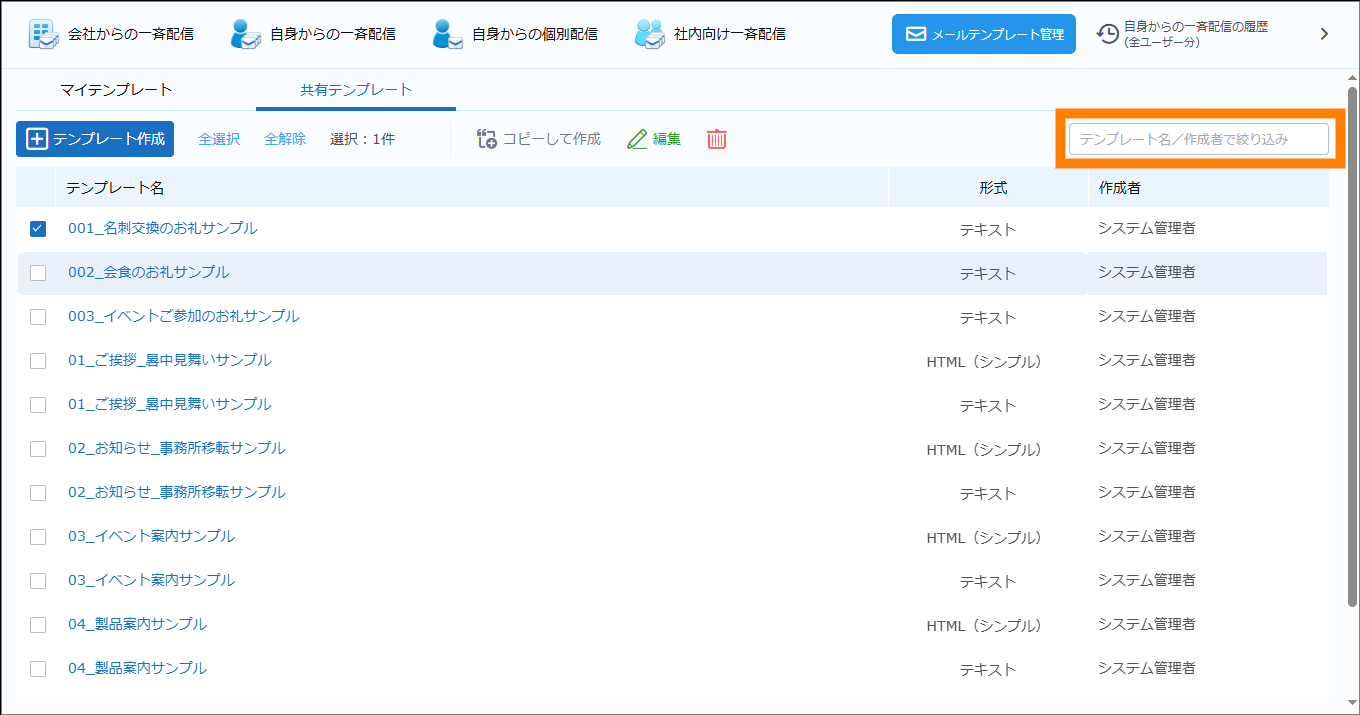This screenshot has height=715, width=1360.
Task: Click the メールテンプレート管理 button
Action: [x=984, y=34]
